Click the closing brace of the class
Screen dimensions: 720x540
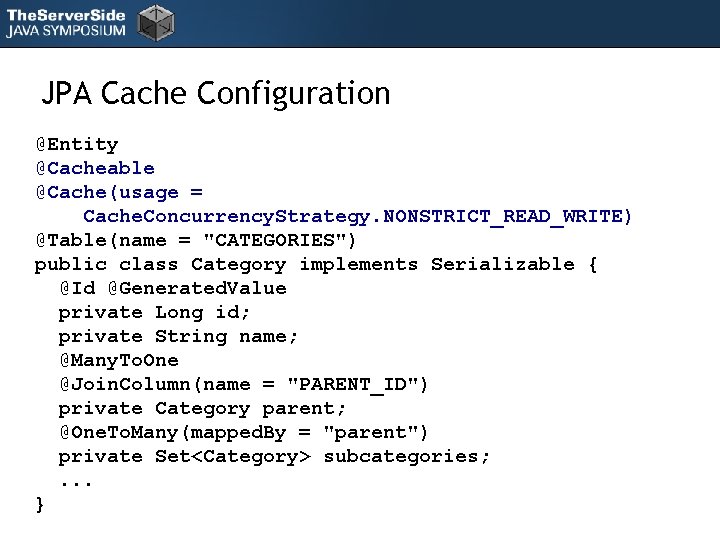click(40, 504)
